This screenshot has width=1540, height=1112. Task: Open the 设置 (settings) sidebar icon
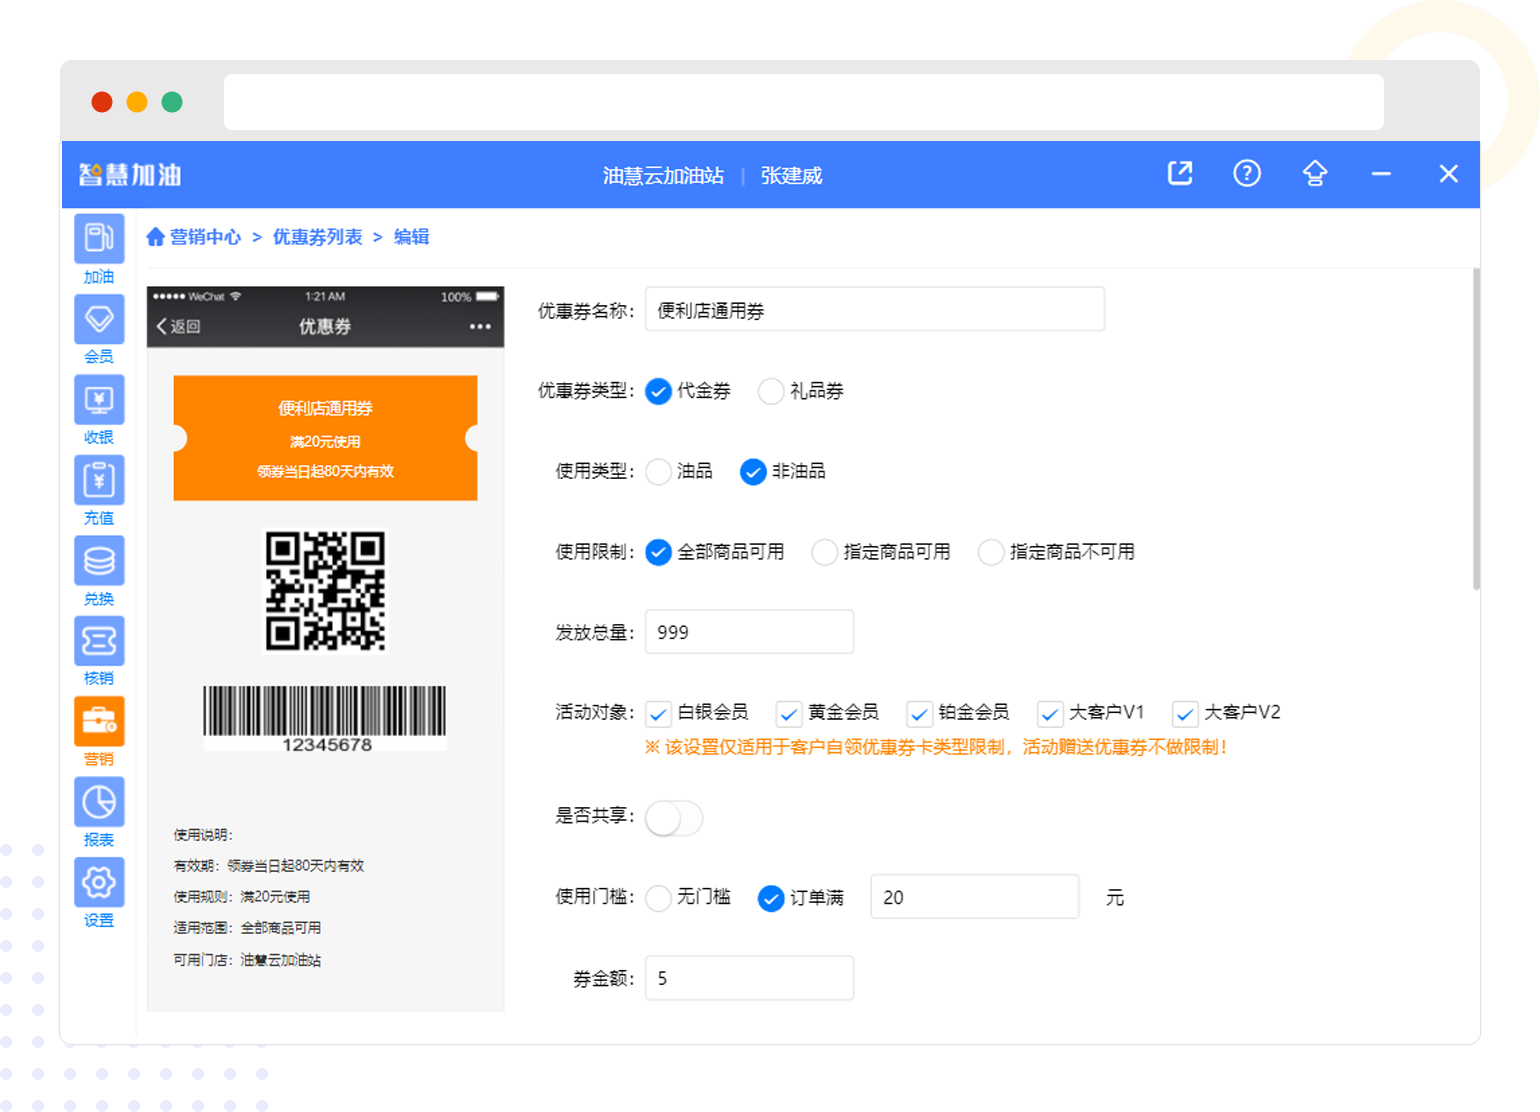99,883
